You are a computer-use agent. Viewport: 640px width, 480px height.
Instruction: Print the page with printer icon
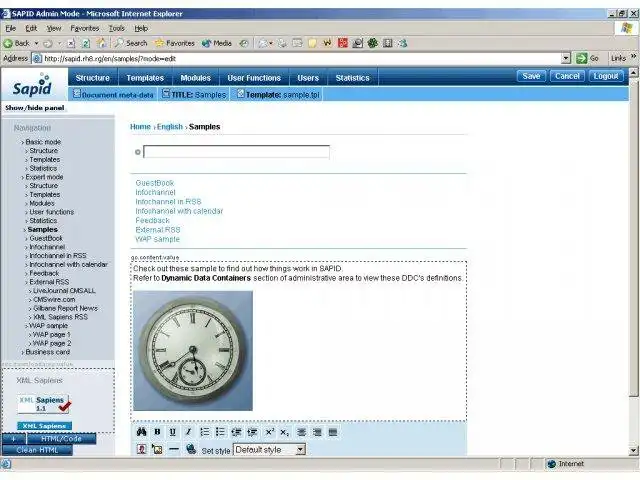282,43
